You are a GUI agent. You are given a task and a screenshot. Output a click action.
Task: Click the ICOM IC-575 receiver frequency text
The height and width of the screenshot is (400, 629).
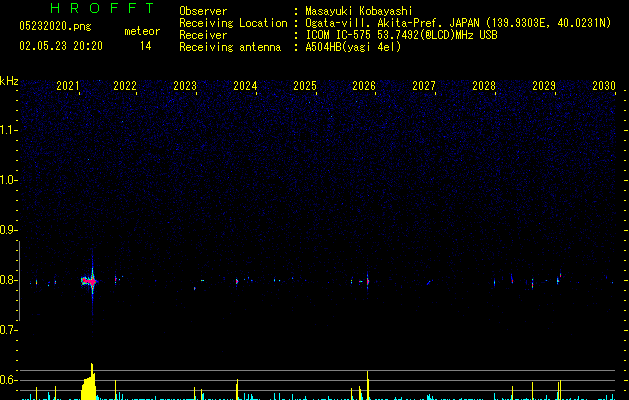[402, 35]
